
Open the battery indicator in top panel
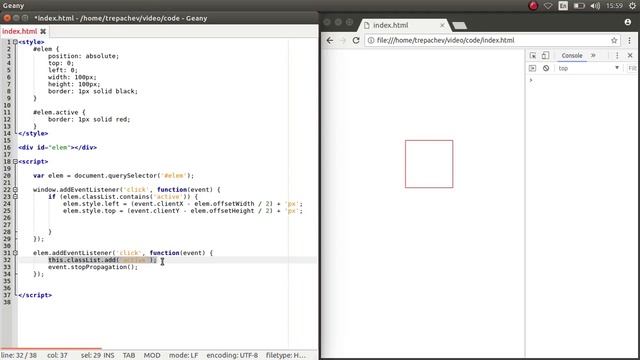pos(579,6)
